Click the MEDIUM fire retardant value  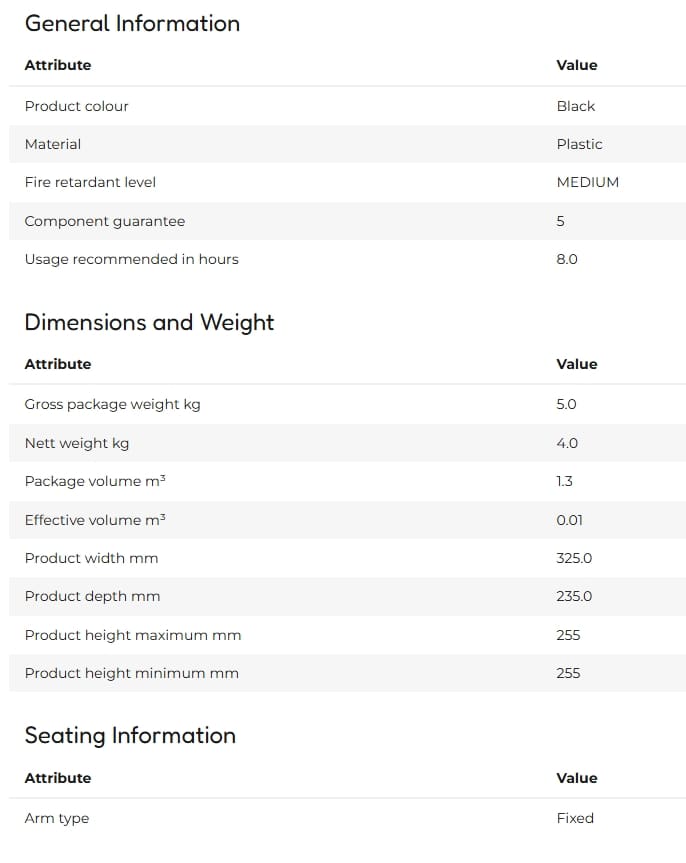click(x=587, y=182)
